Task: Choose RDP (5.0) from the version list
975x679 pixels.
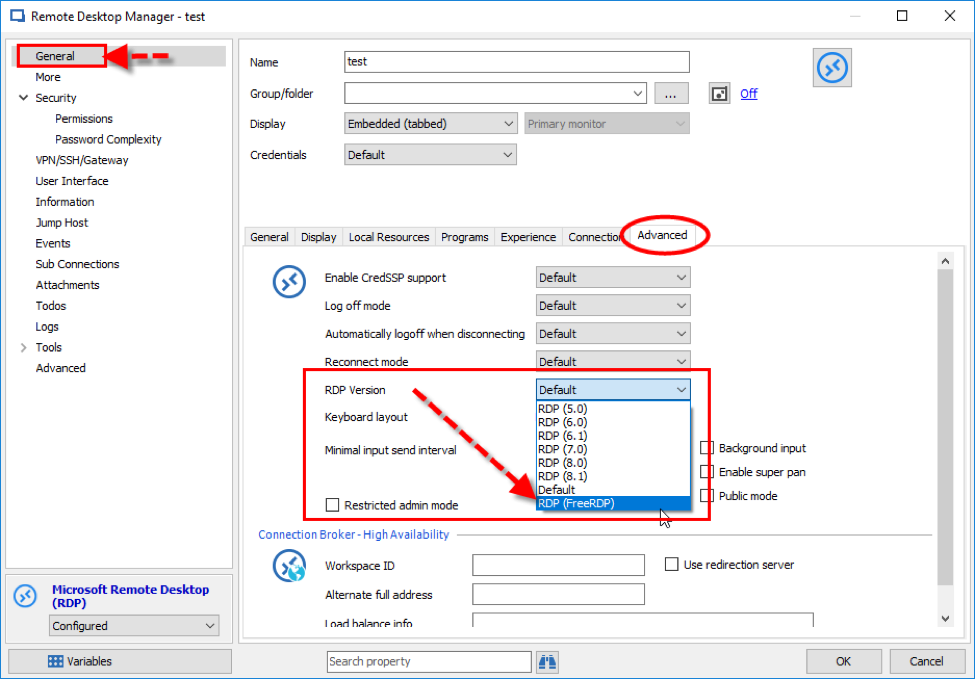Action: click(x=613, y=409)
